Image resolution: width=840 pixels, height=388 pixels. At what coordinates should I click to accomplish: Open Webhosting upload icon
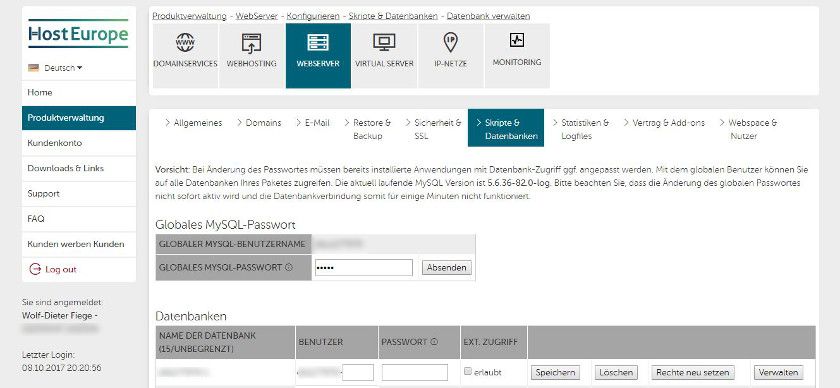pos(251,43)
